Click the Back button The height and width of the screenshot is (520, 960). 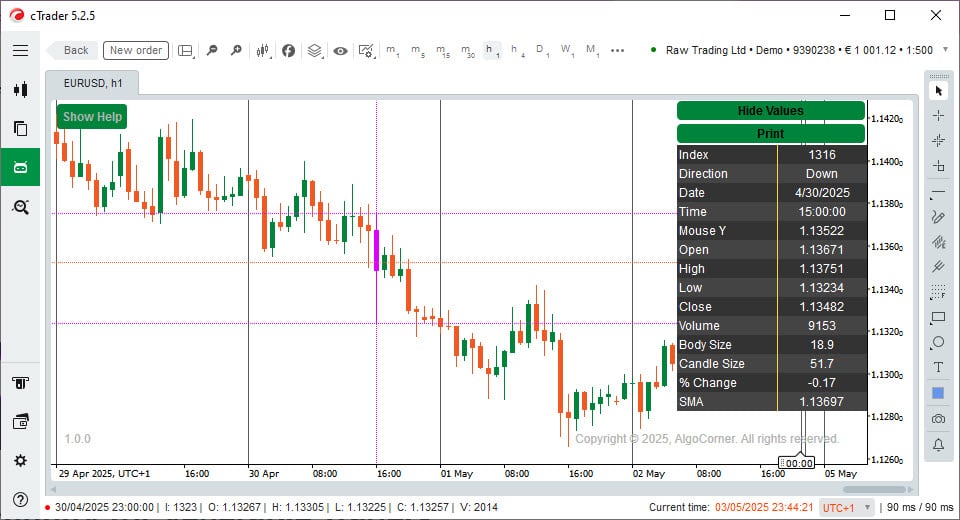pyautogui.click(x=72, y=50)
